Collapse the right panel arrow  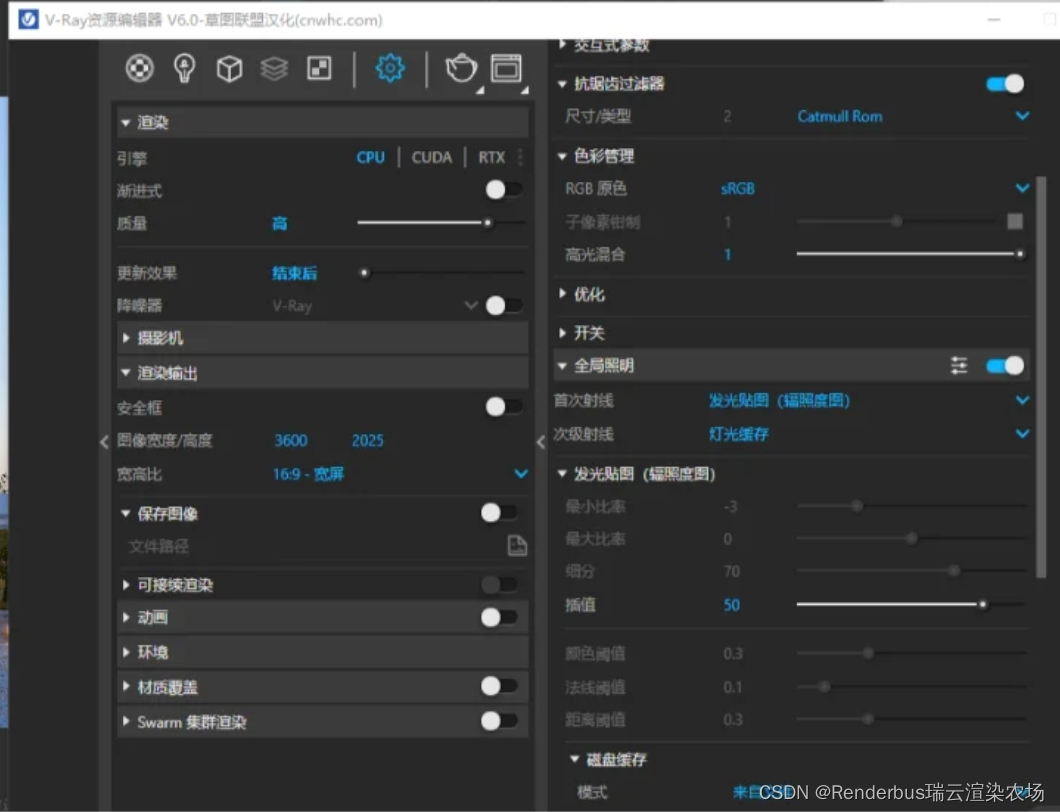coord(541,442)
